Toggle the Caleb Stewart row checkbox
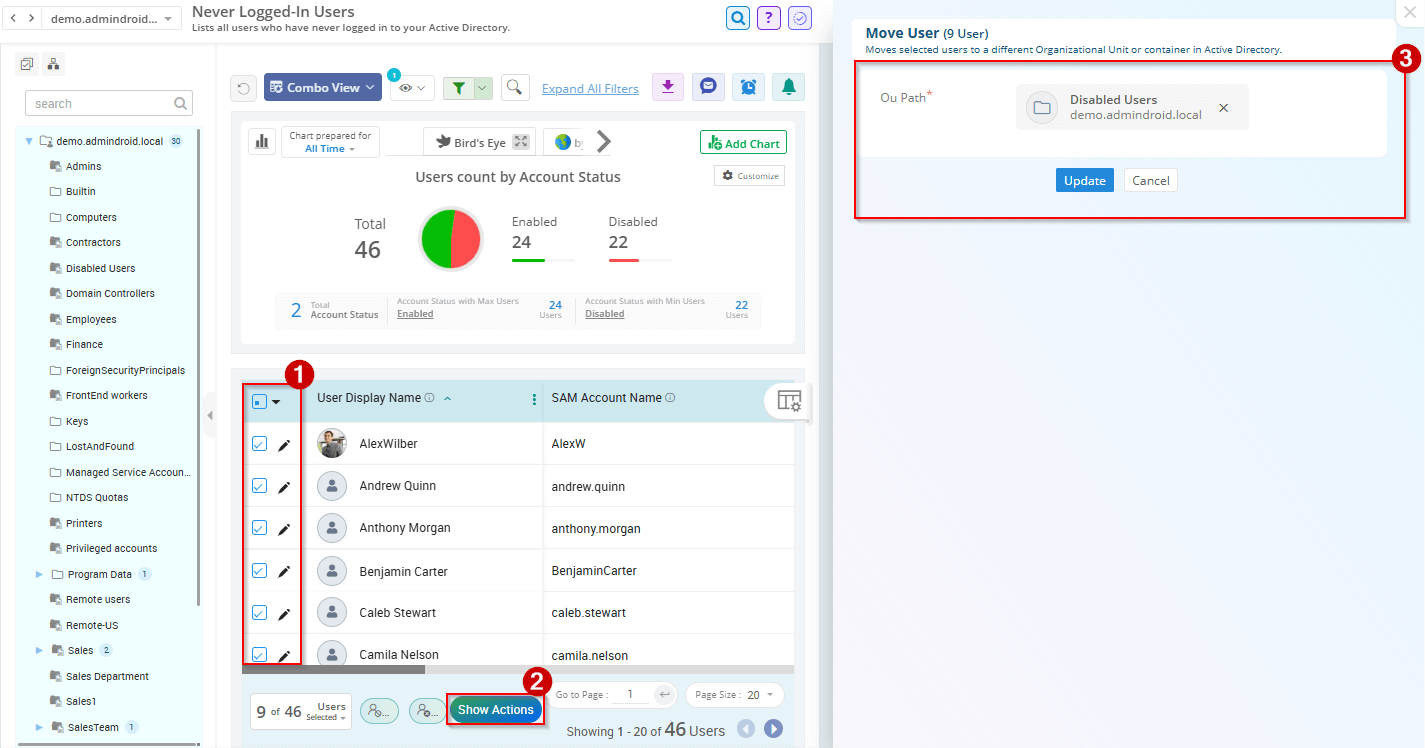 tap(259, 612)
